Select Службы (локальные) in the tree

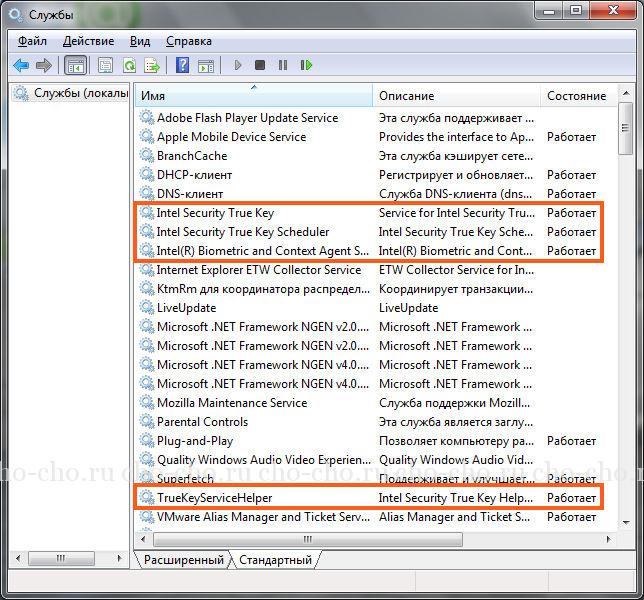80,93
